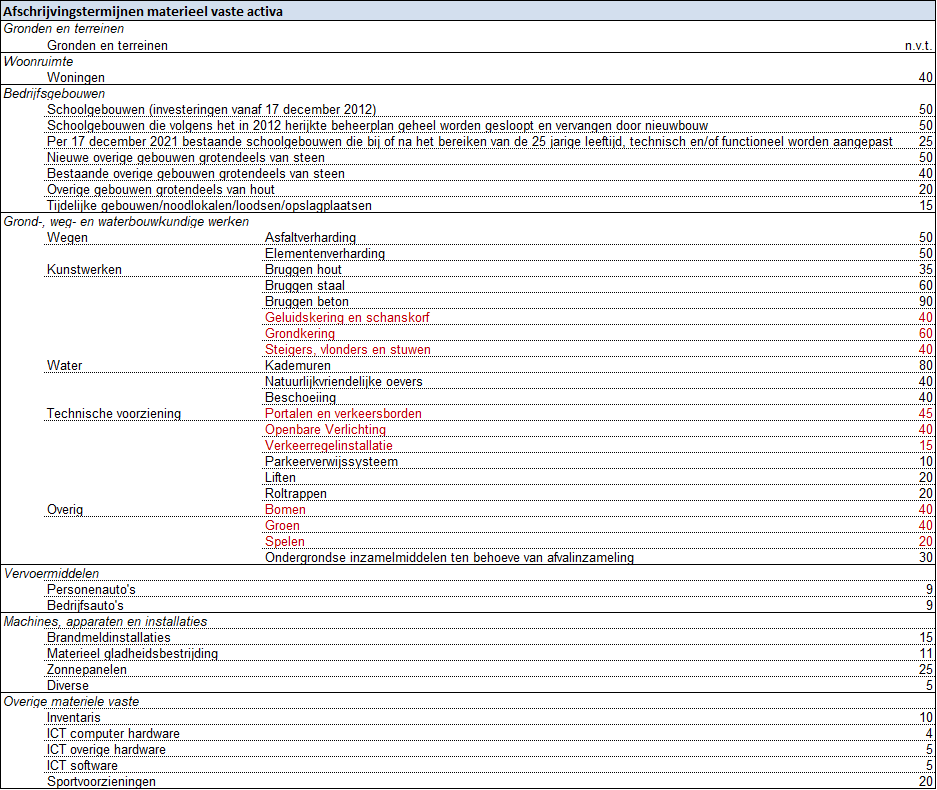Click the red 'Openbare Verlichting' entry

pyautogui.click(x=325, y=429)
